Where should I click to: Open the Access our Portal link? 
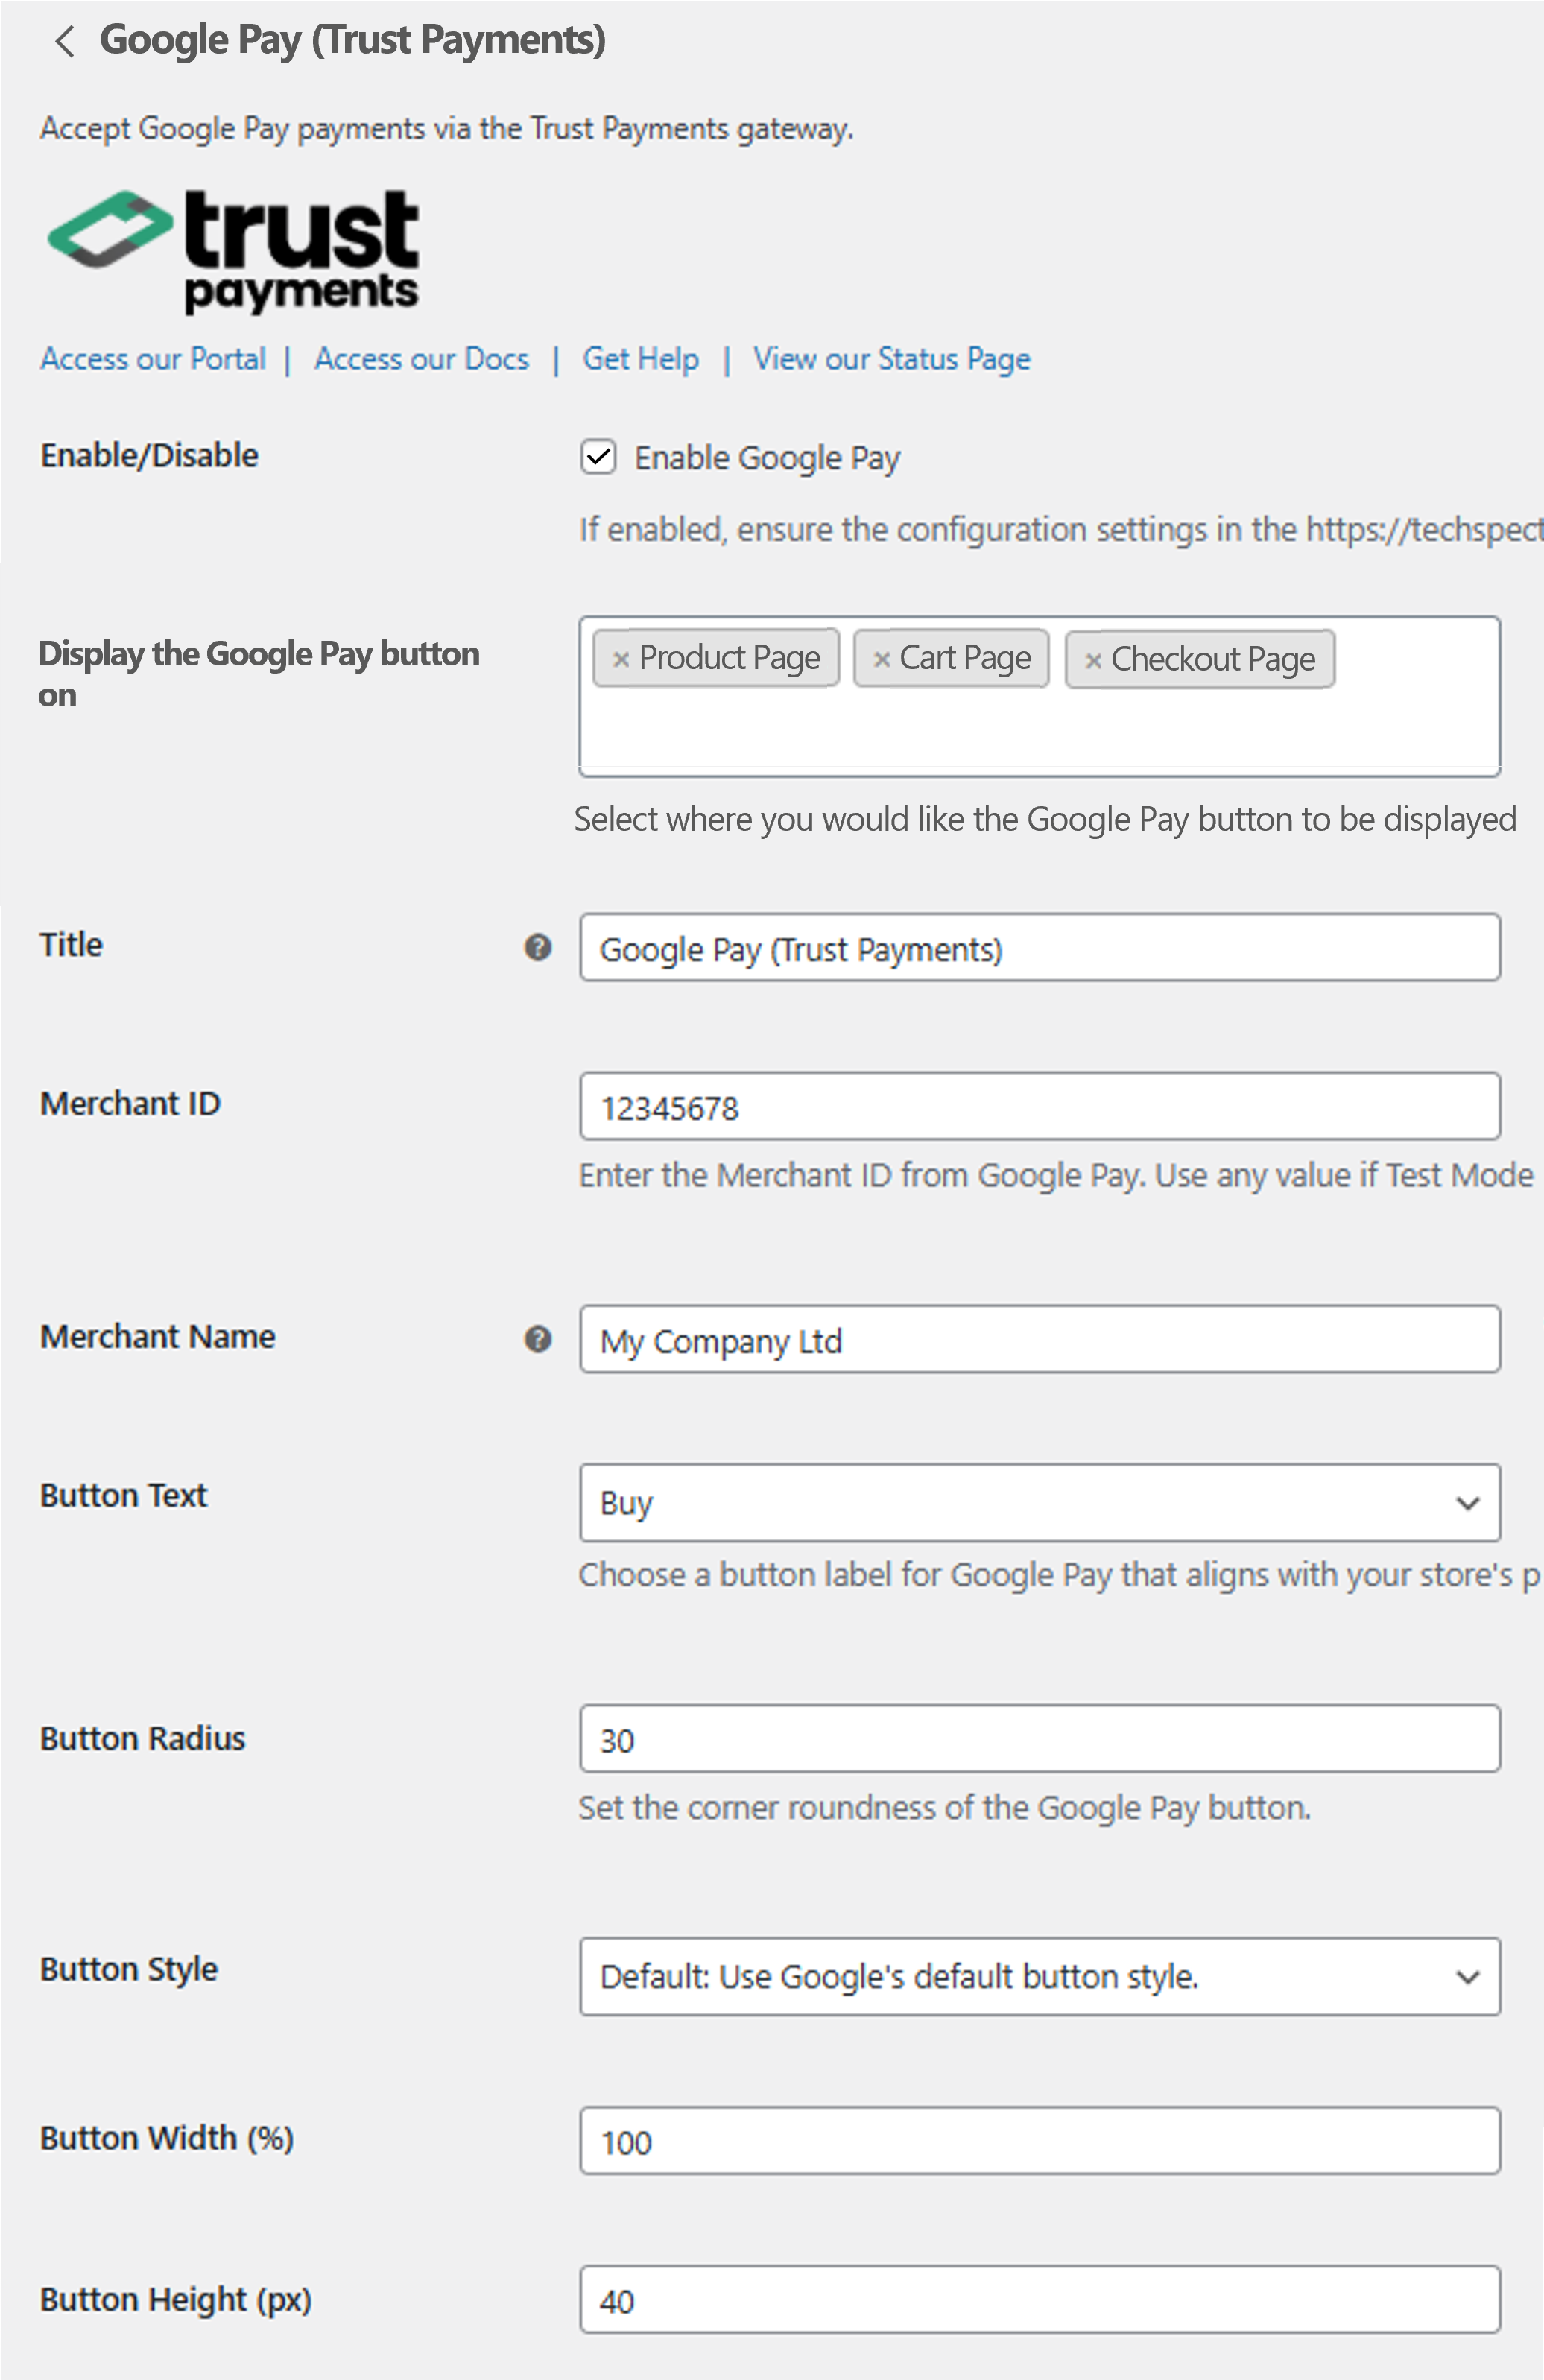coord(153,359)
